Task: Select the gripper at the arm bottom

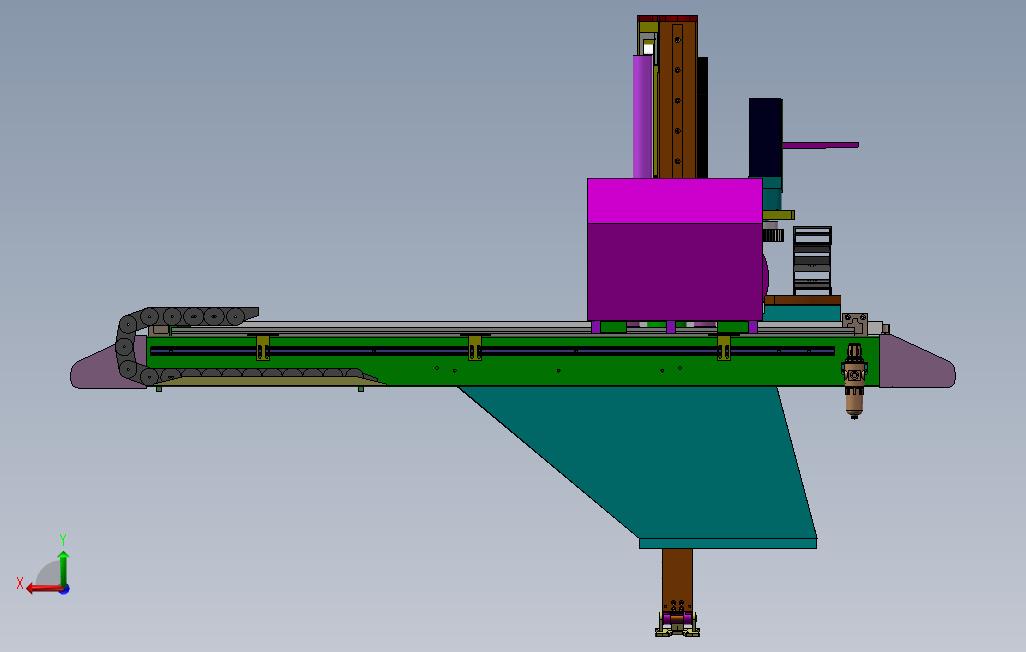Action: pyautogui.click(x=677, y=622)
